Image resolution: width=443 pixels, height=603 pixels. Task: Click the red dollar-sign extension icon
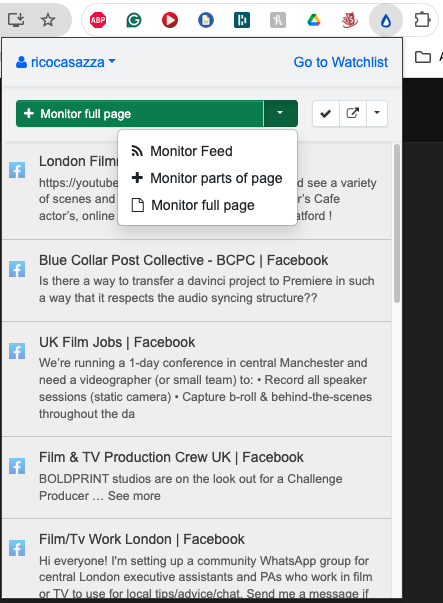[350, 20]
